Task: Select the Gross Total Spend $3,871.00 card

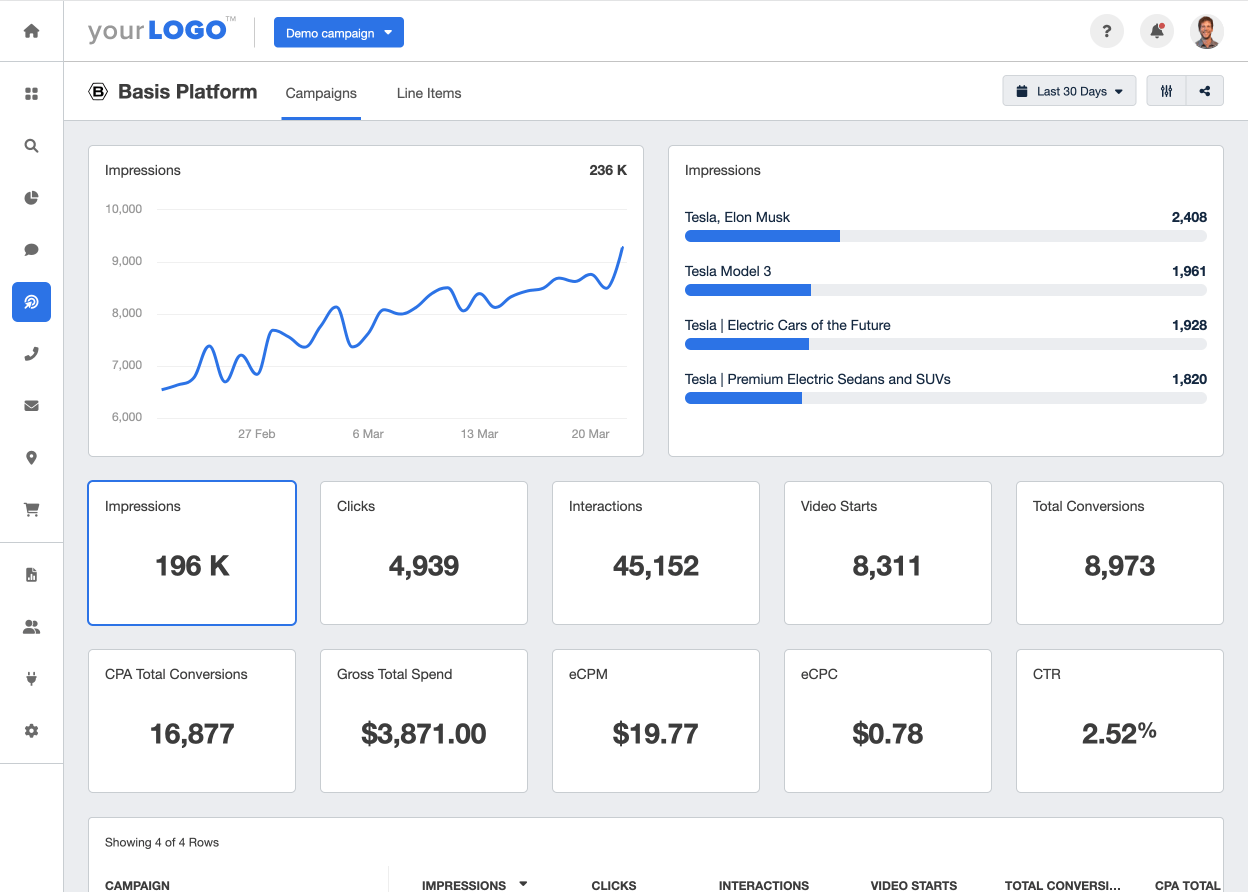Action: (x=424, y=721)
